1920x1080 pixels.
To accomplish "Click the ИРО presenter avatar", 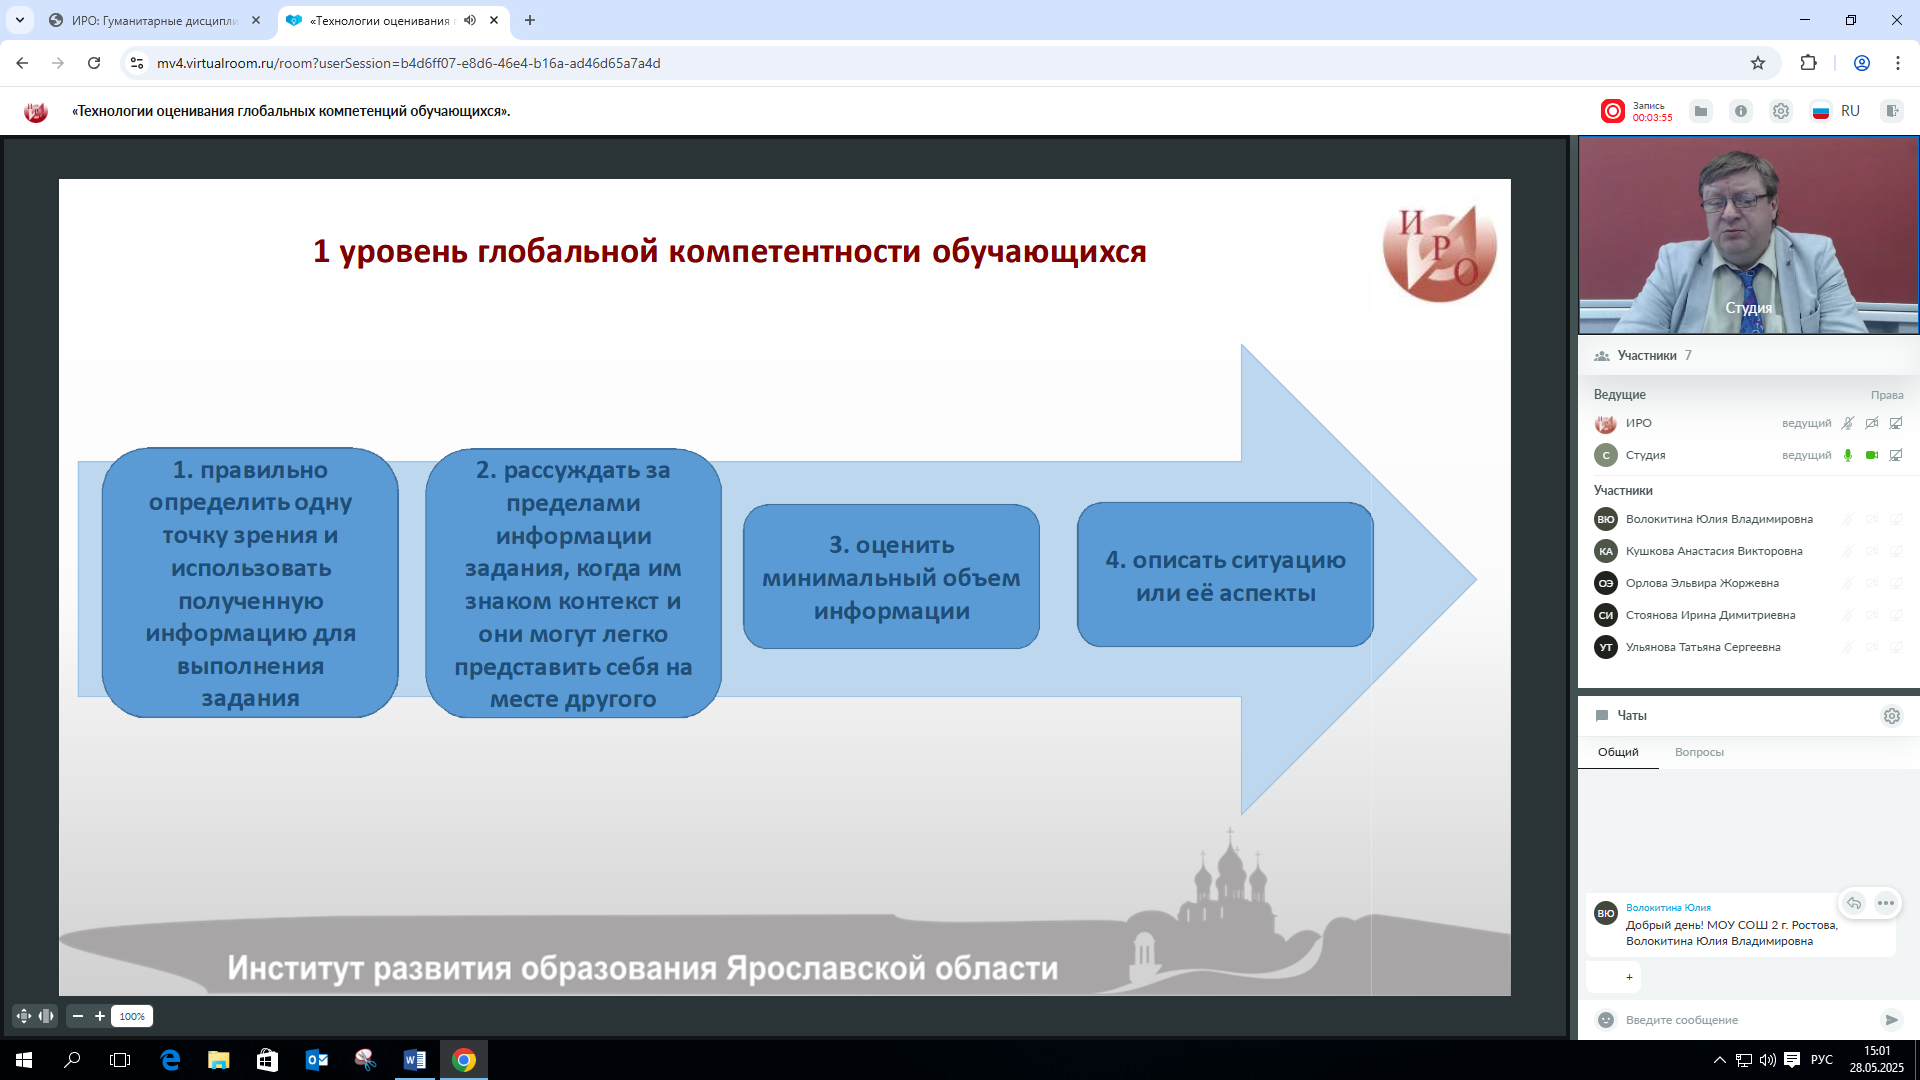I will pos(1605,423).
